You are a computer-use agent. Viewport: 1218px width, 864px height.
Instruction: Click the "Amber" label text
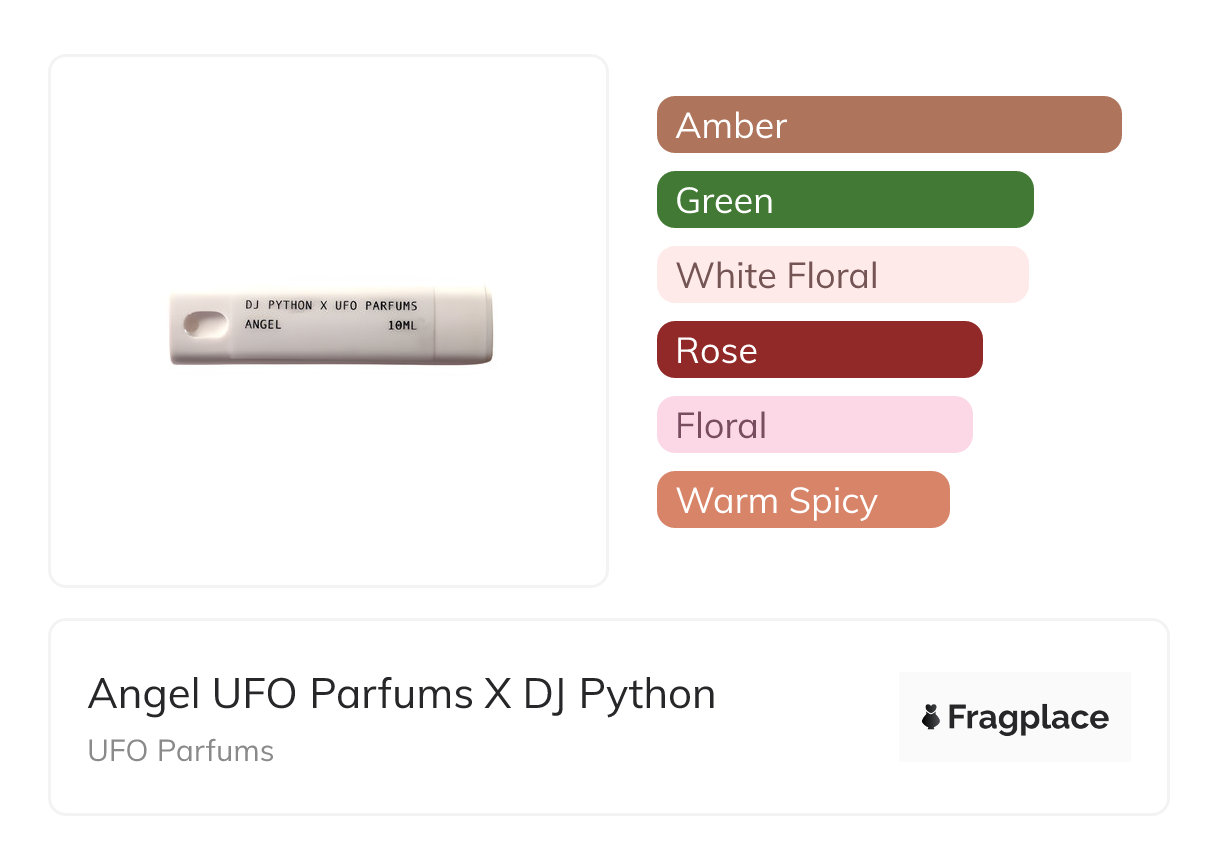731,126
